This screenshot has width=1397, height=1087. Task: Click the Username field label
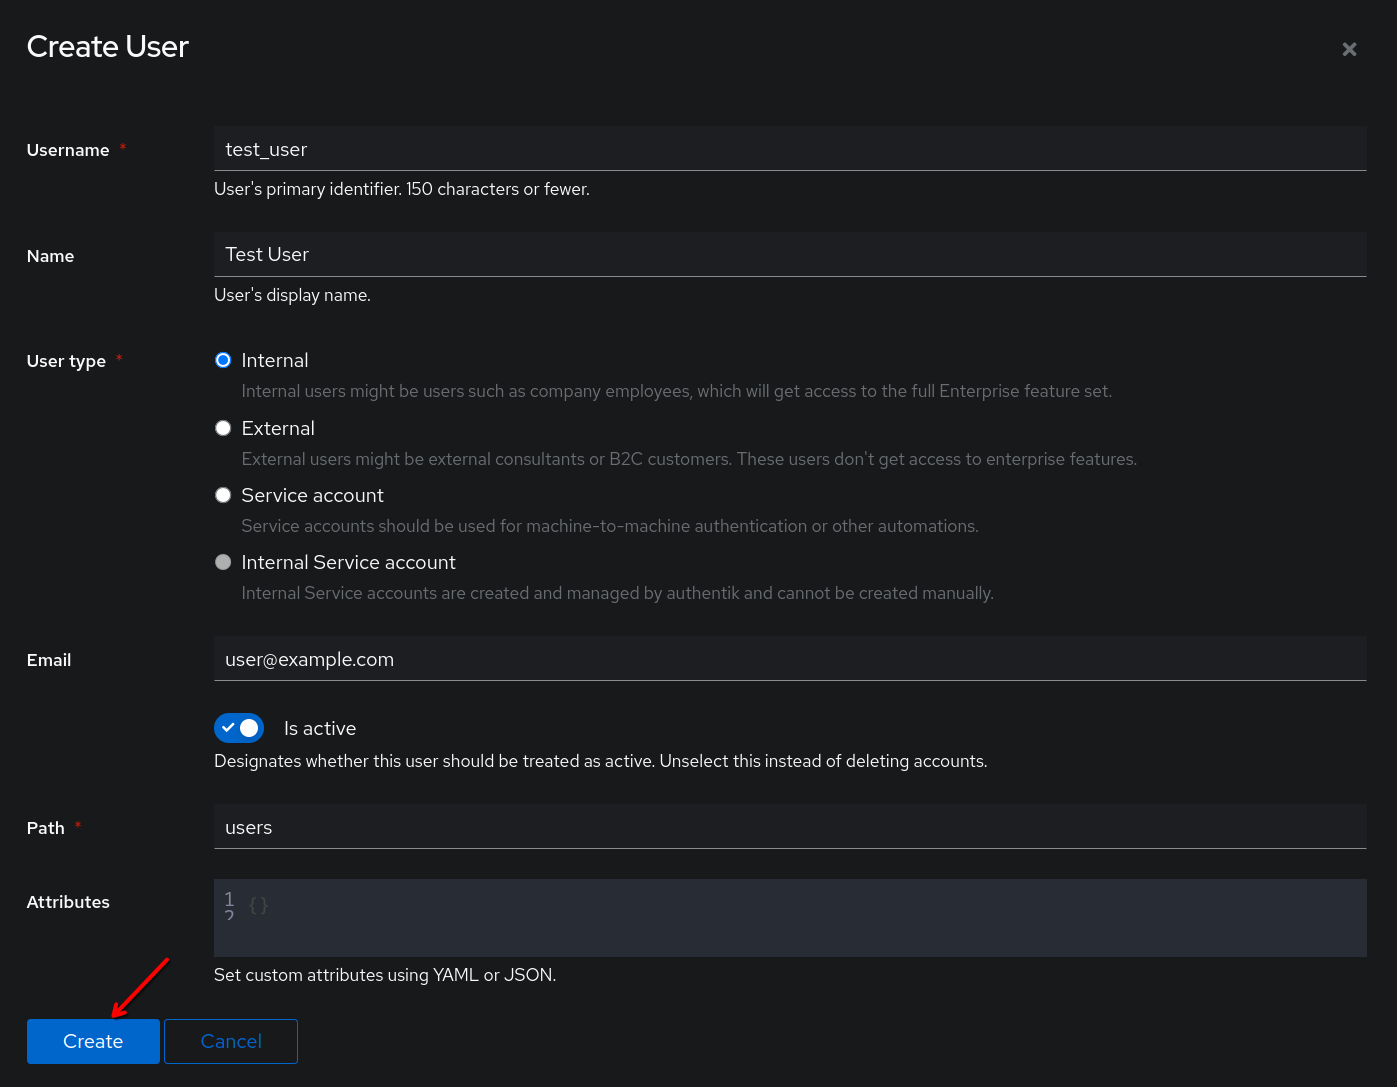(68, 150)
